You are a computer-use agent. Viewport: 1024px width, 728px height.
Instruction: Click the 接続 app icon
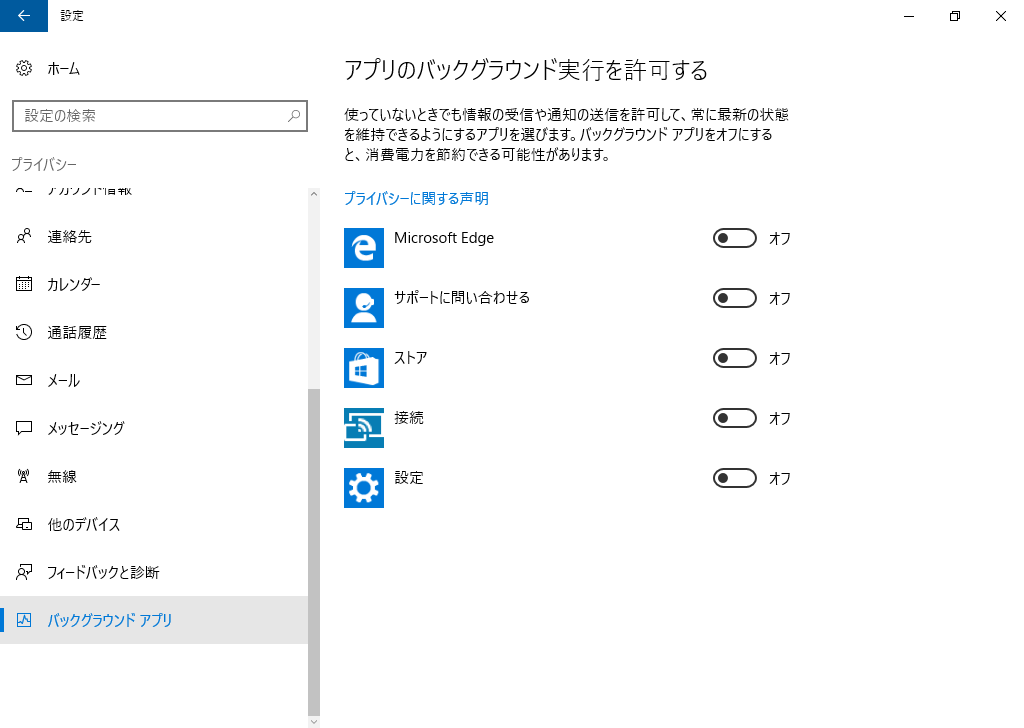point(364,428)
